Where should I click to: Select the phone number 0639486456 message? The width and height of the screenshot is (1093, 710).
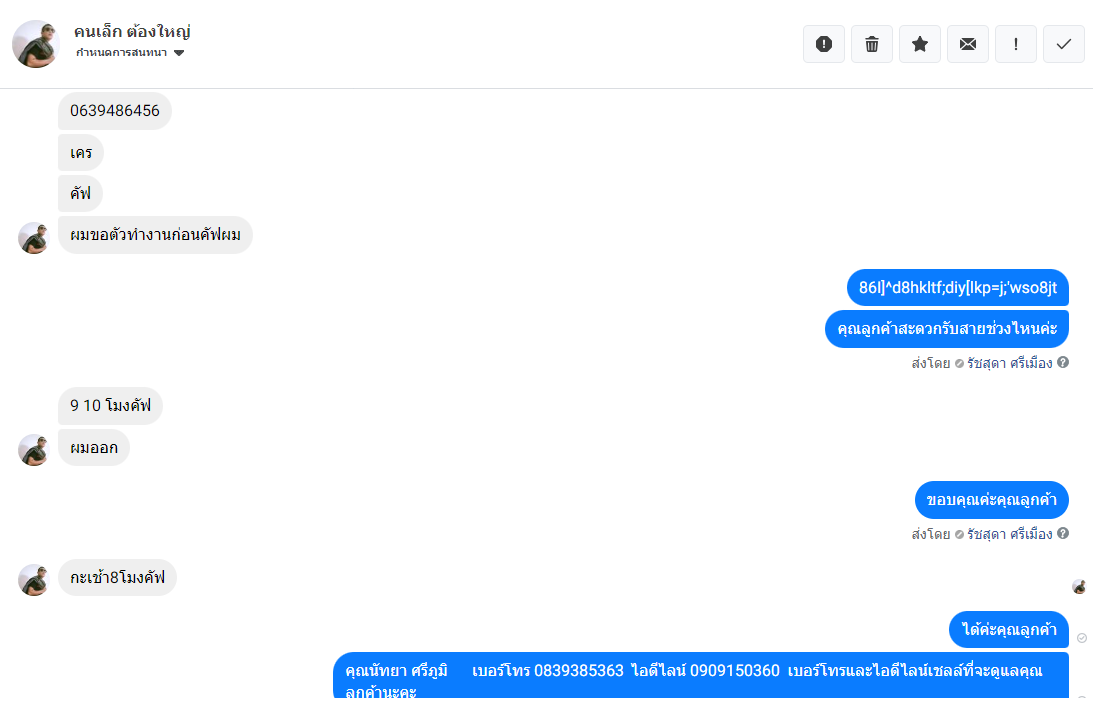click(x=115, y=111)
